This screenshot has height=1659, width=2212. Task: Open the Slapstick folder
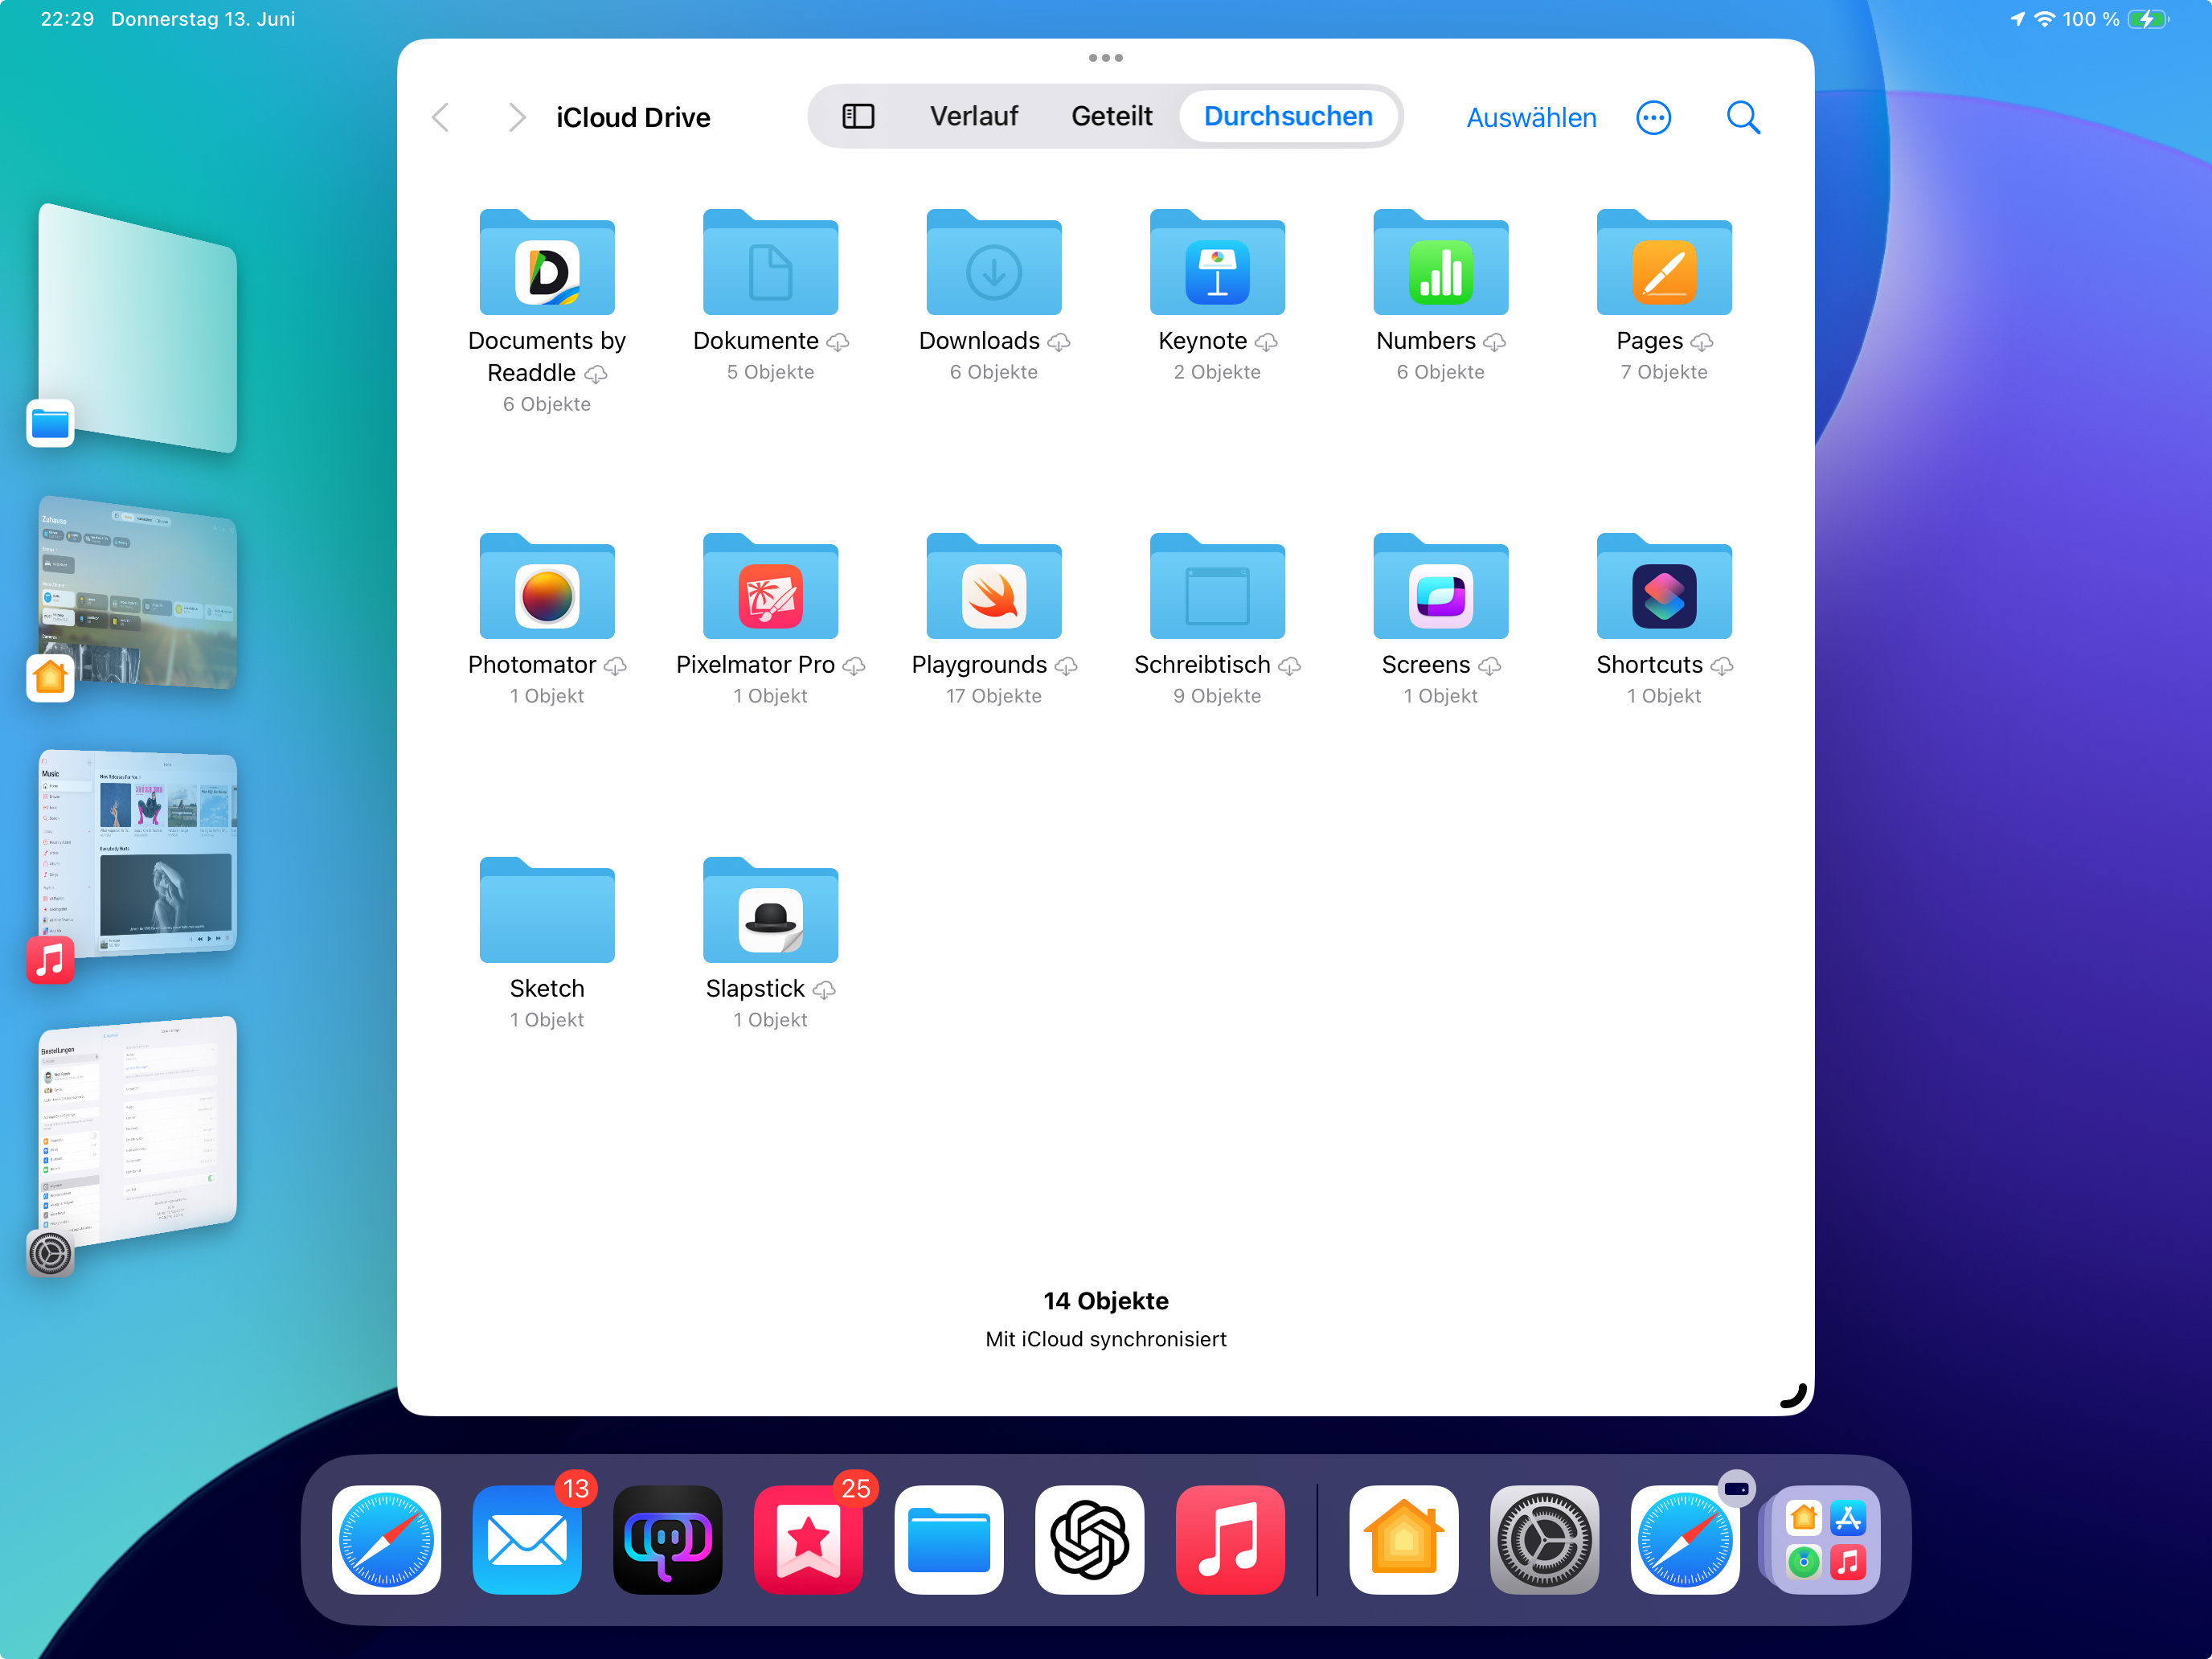point(770,913)
